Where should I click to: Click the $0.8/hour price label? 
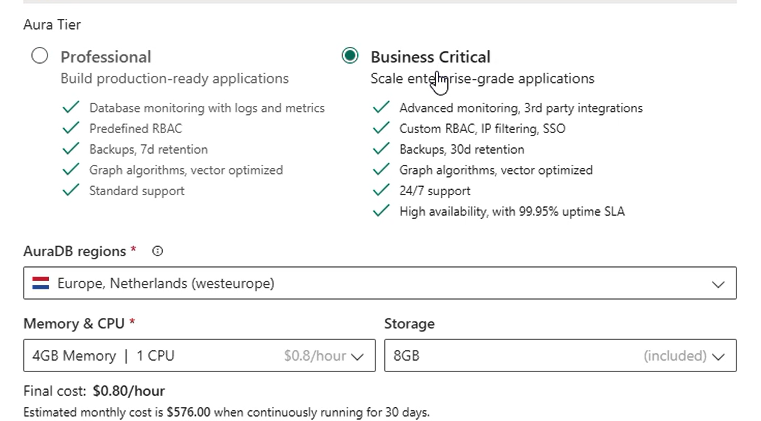[315, 356]
